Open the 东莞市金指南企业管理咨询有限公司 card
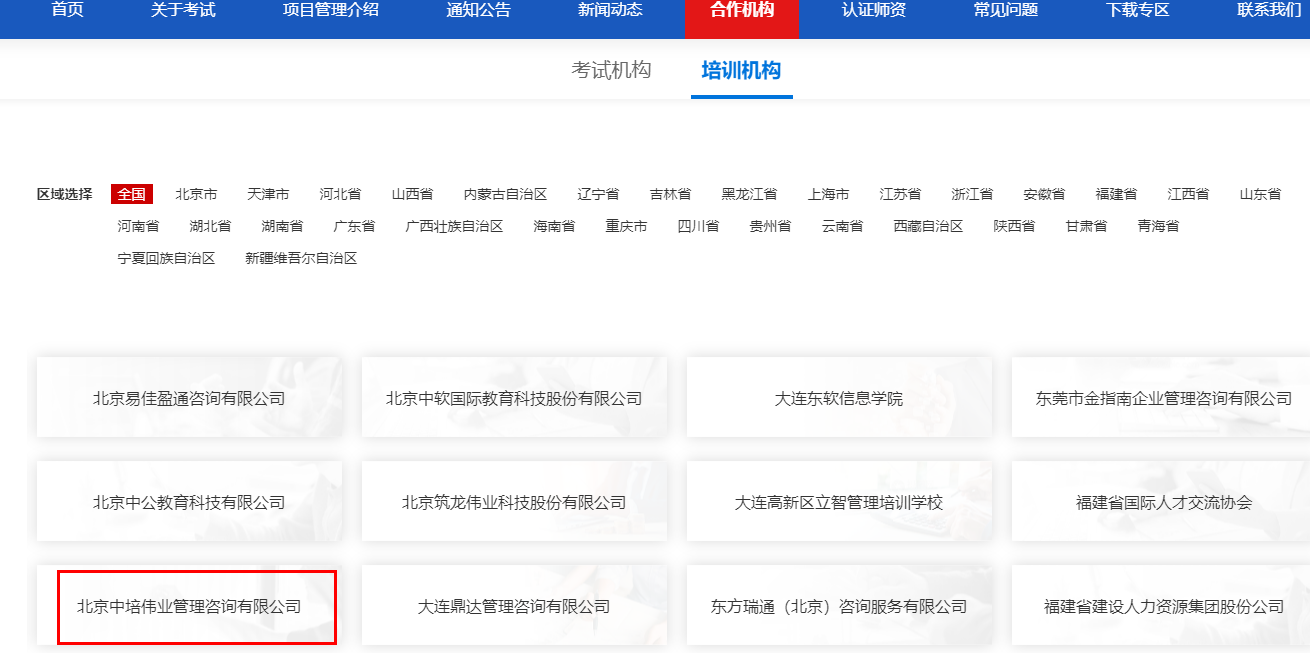The image size is (1310, 653). tap(1162, 397)
